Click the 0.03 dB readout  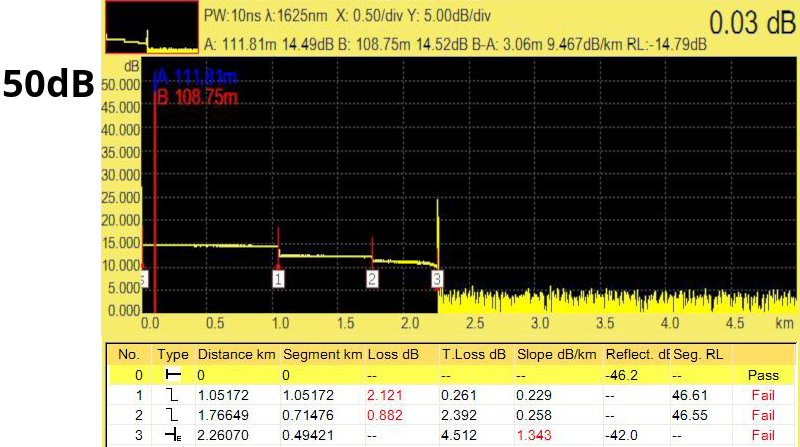point(752,22)
